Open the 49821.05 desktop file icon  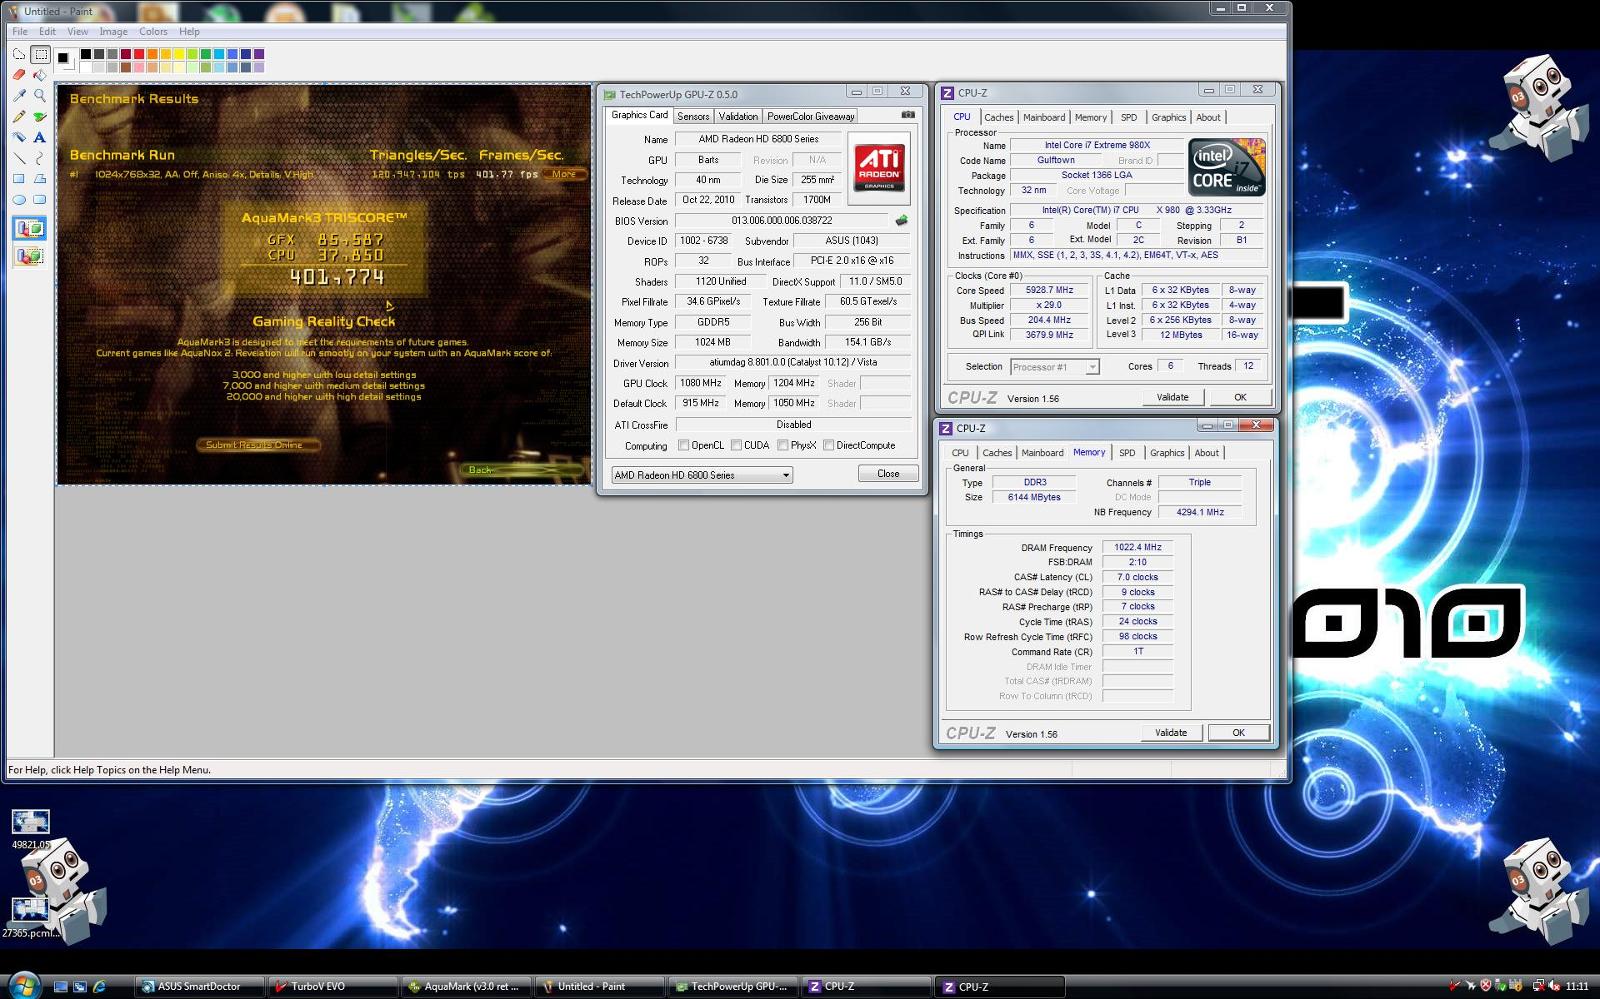pyautogui.click(x=30, y=829)
